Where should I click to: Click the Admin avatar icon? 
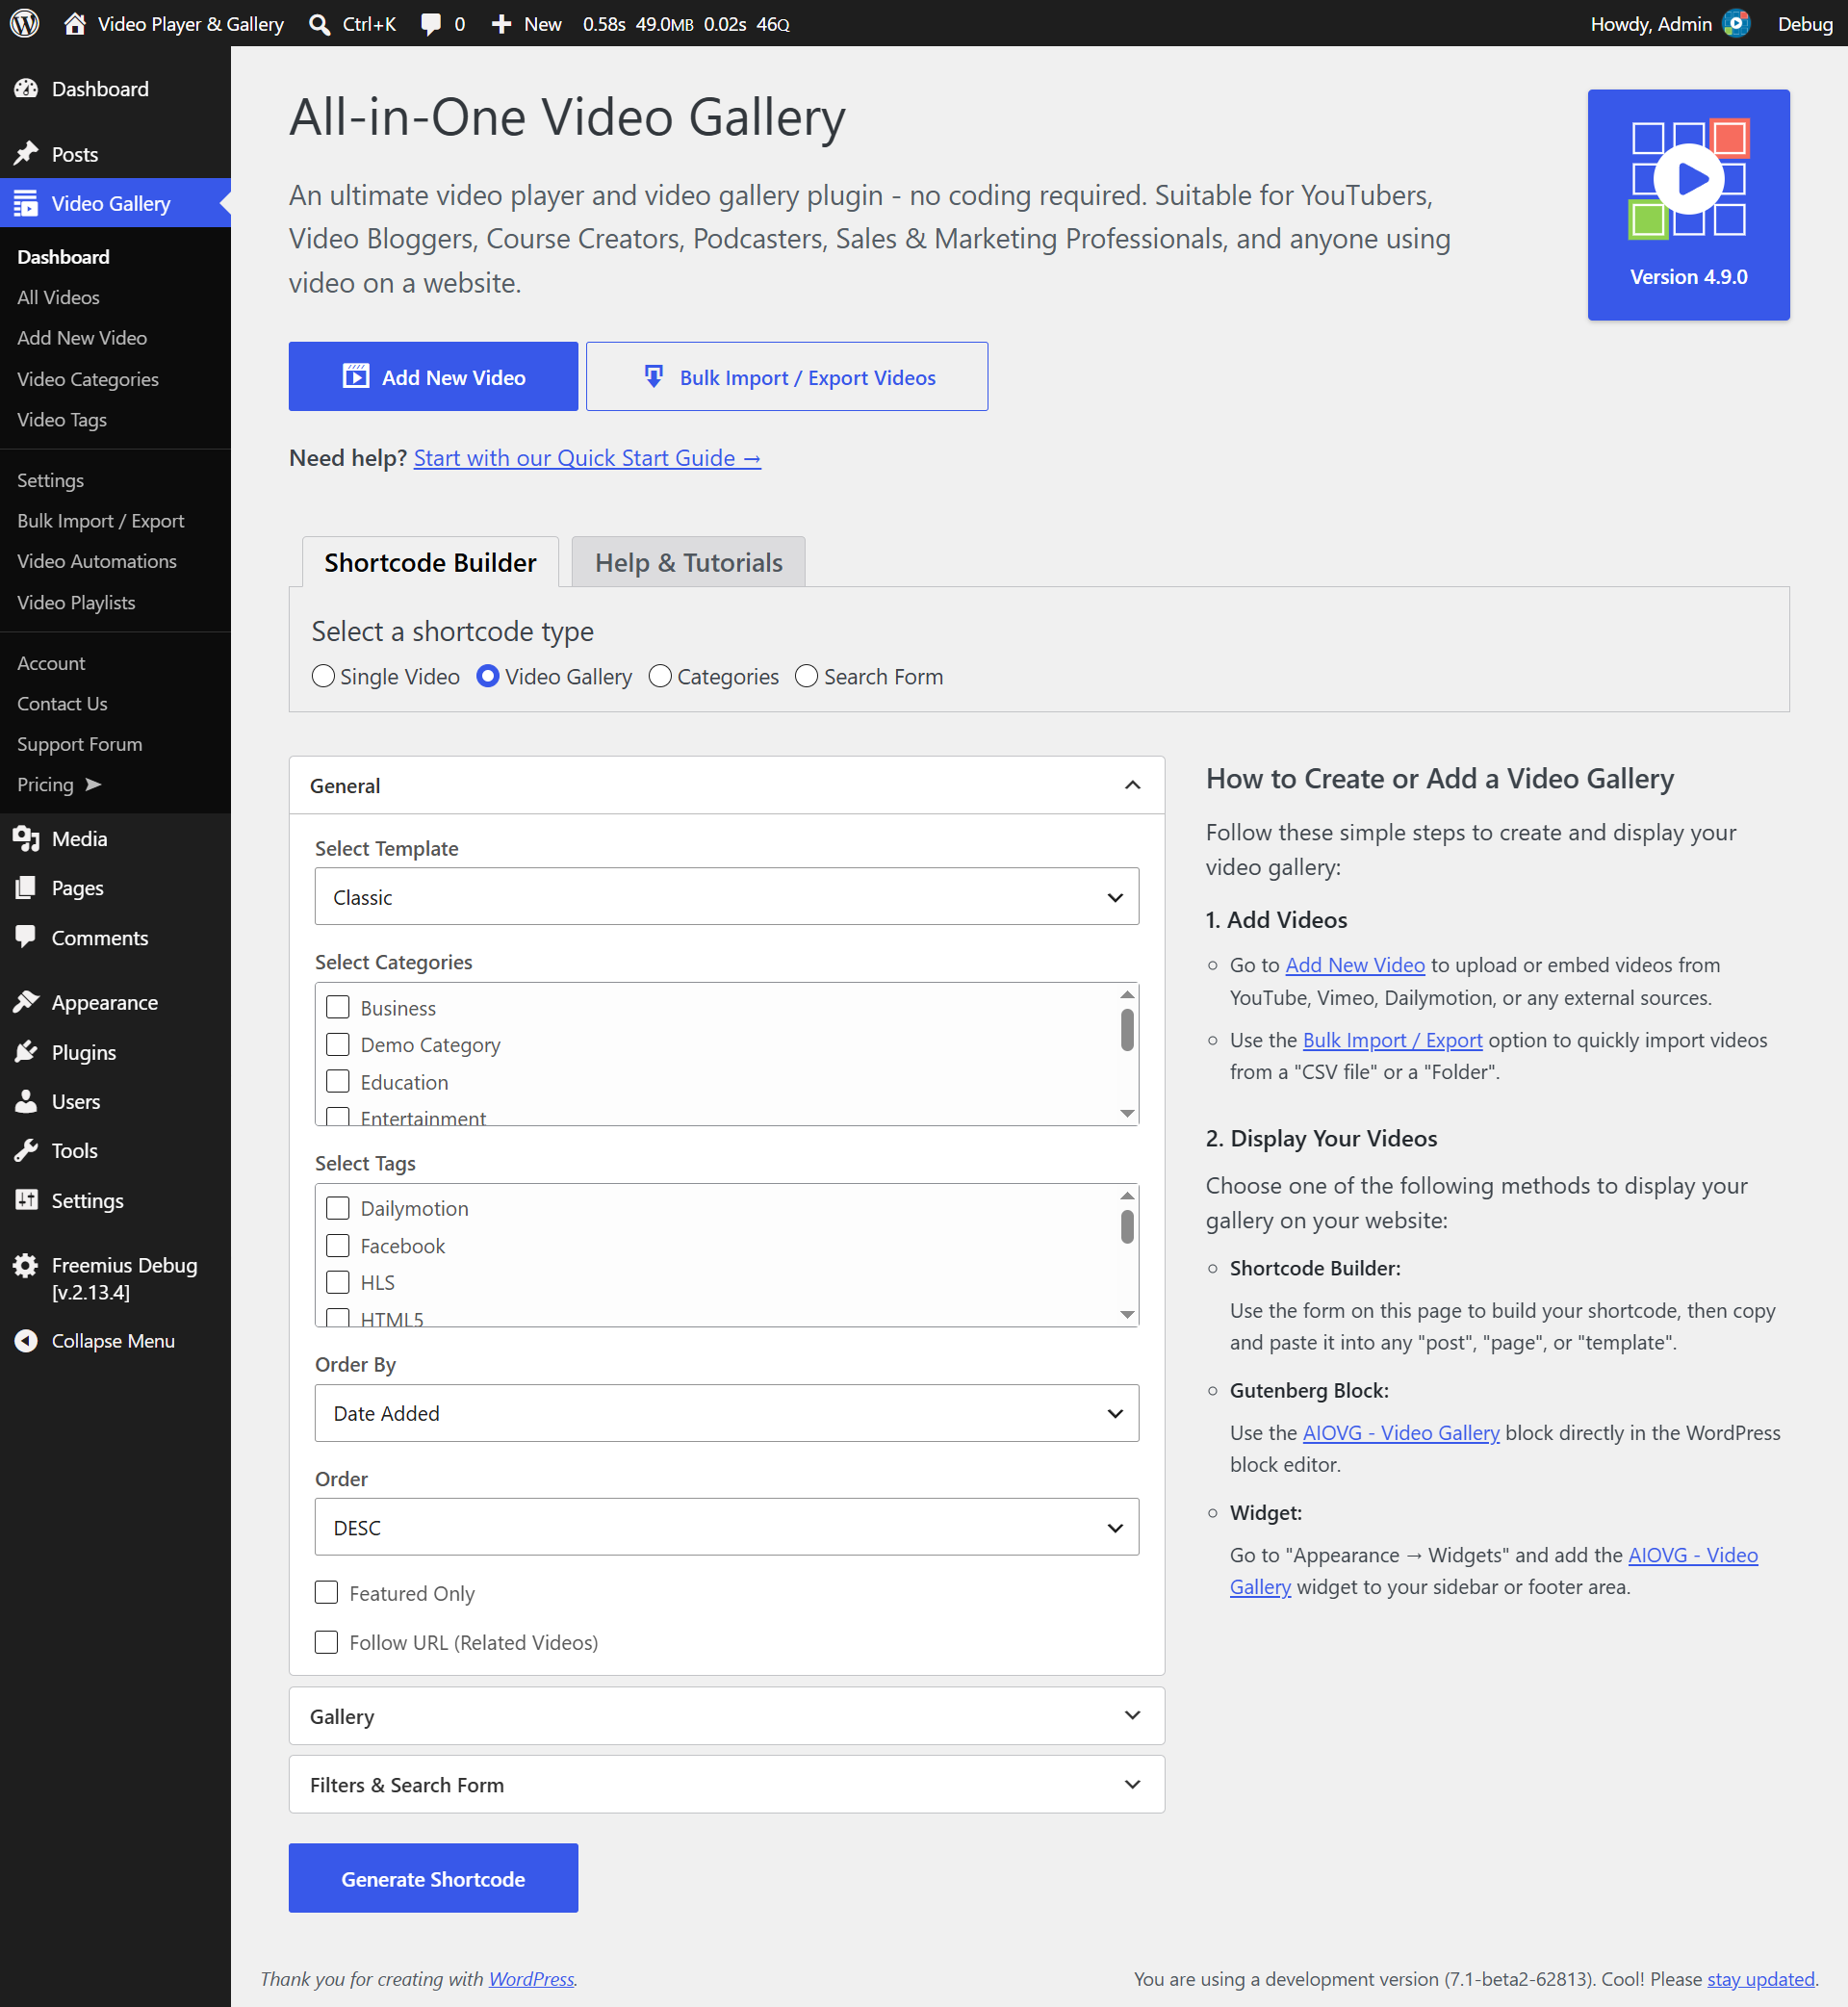pyautogui.click(x=1737, y=23)
